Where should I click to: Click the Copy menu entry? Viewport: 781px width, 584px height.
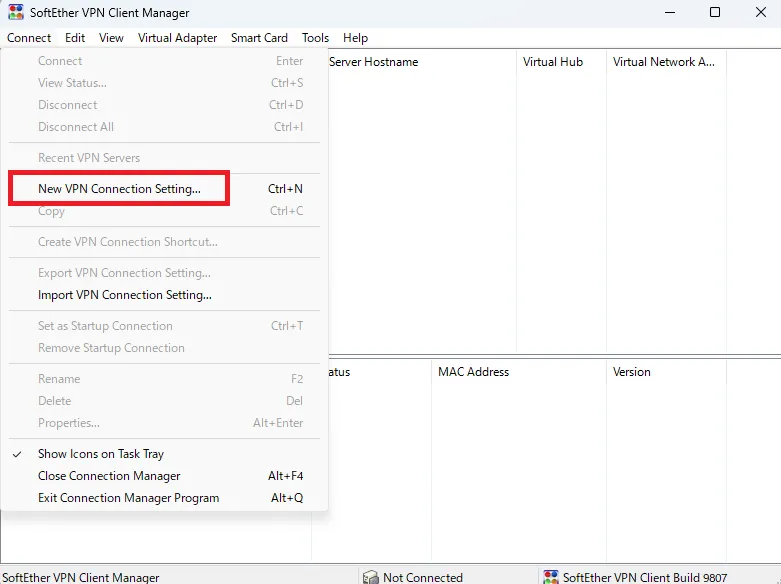[164, 211]
